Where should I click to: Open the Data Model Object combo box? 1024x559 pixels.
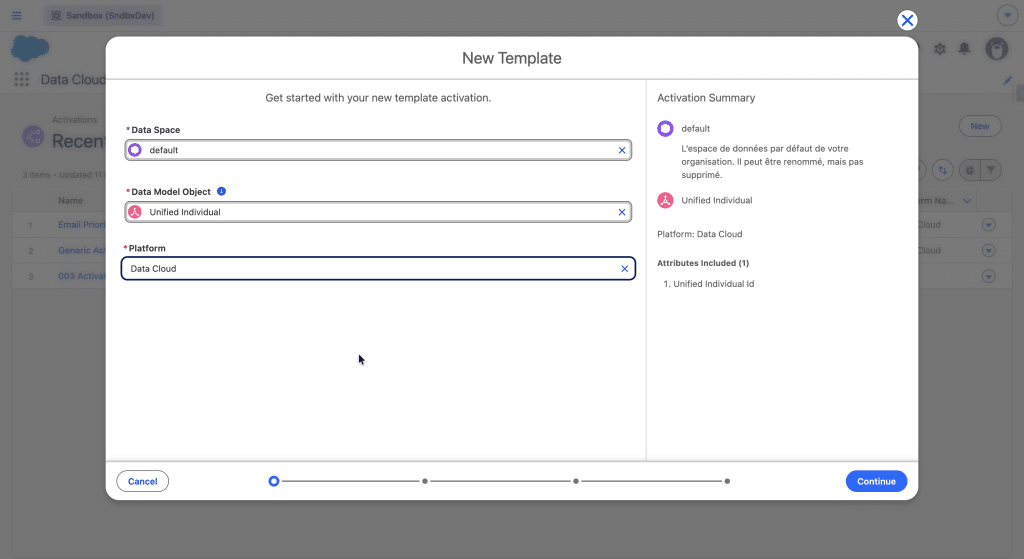click(378, 212)
